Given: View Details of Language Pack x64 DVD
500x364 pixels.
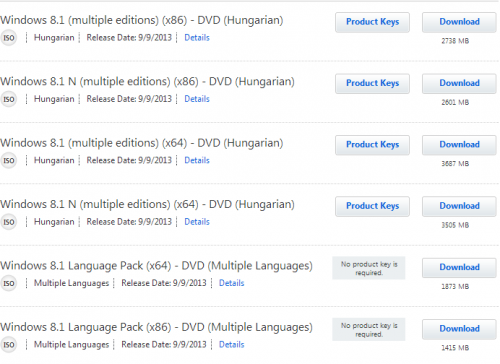Looking at the screenshot, I should pyautogui.click(x=232, y=283).
